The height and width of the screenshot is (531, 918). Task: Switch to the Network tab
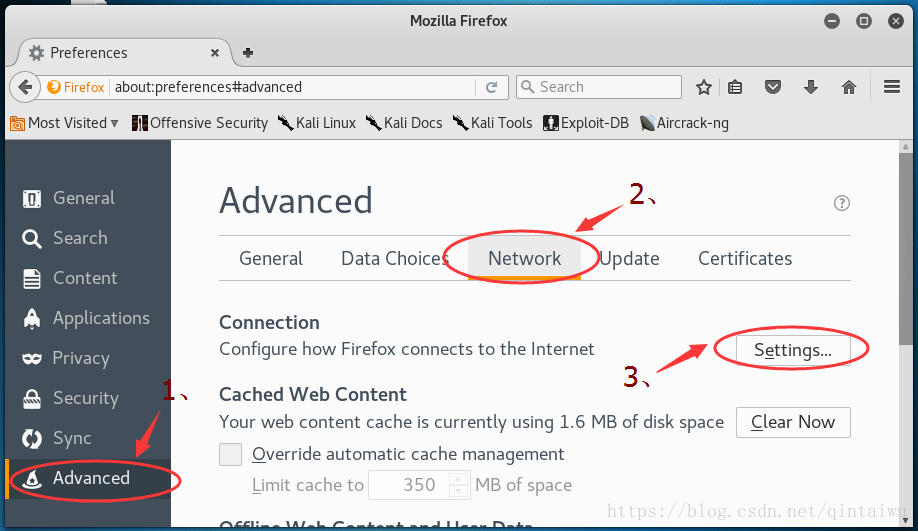(524, 258)
